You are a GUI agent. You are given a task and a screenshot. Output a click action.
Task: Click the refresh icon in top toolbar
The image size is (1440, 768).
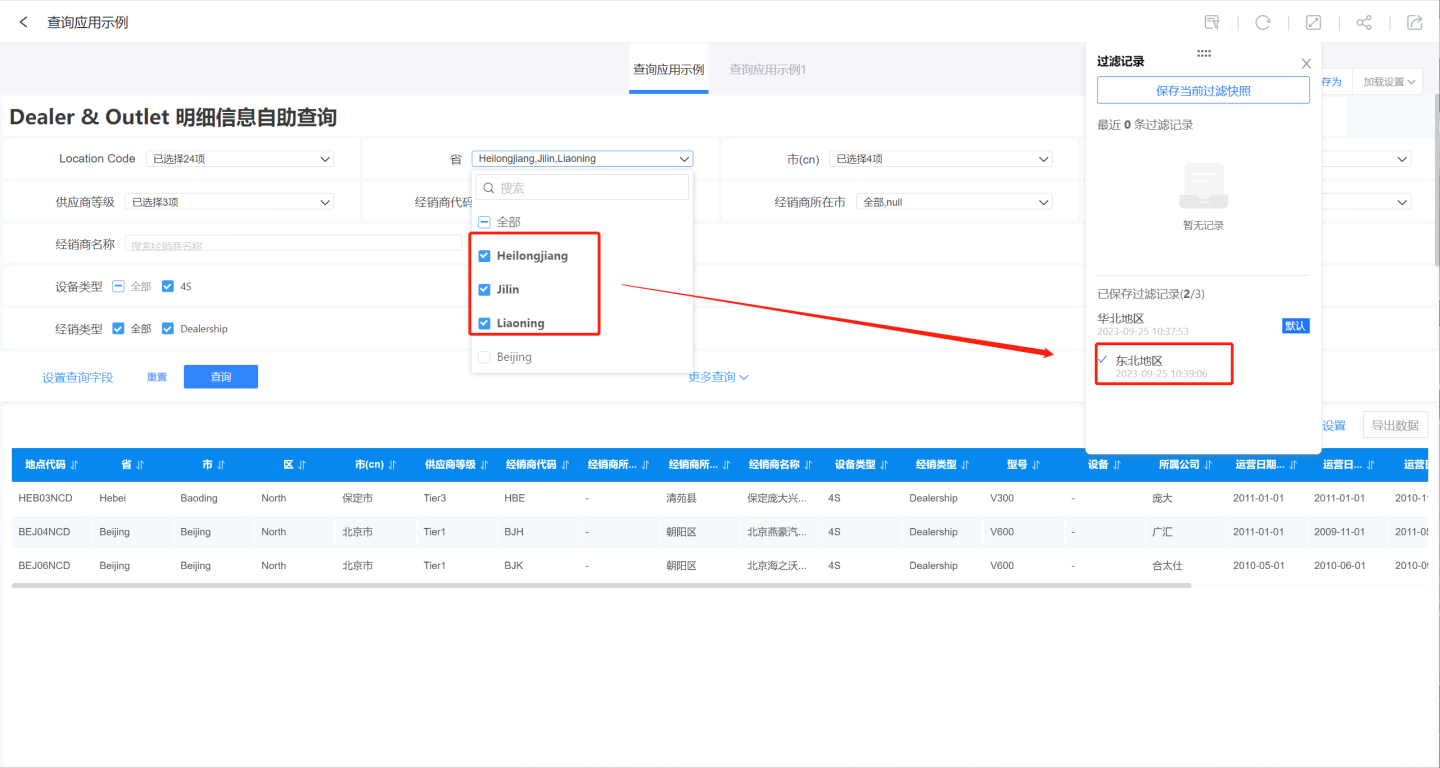[1263, 22]
